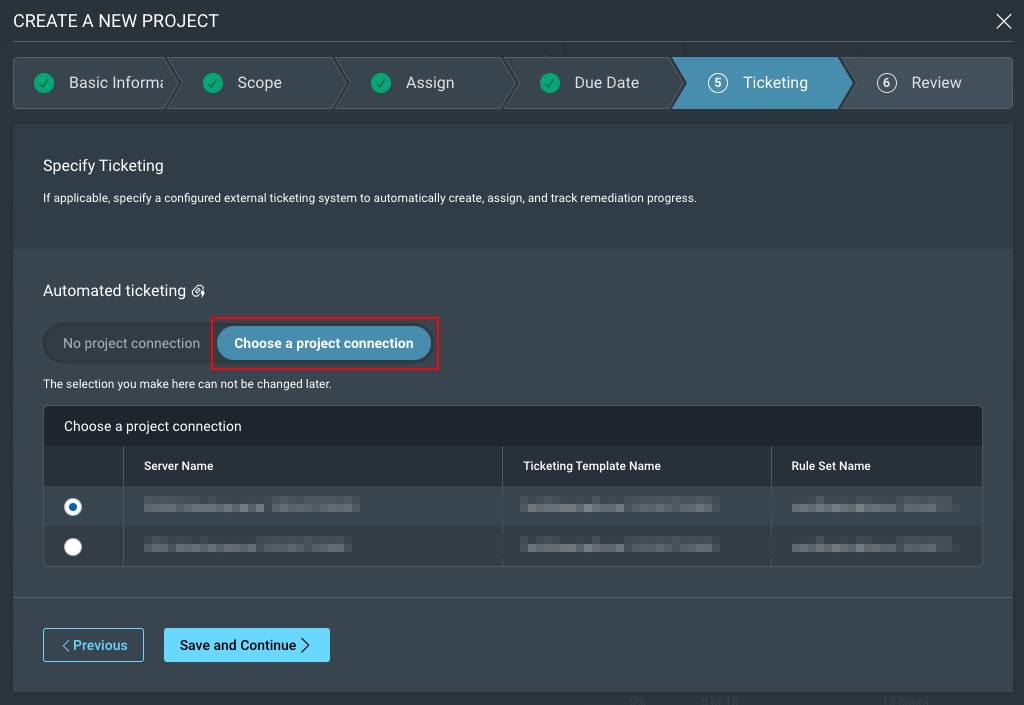Select the first project connection radio button
Screen dimensions: 1024x705
73,507
